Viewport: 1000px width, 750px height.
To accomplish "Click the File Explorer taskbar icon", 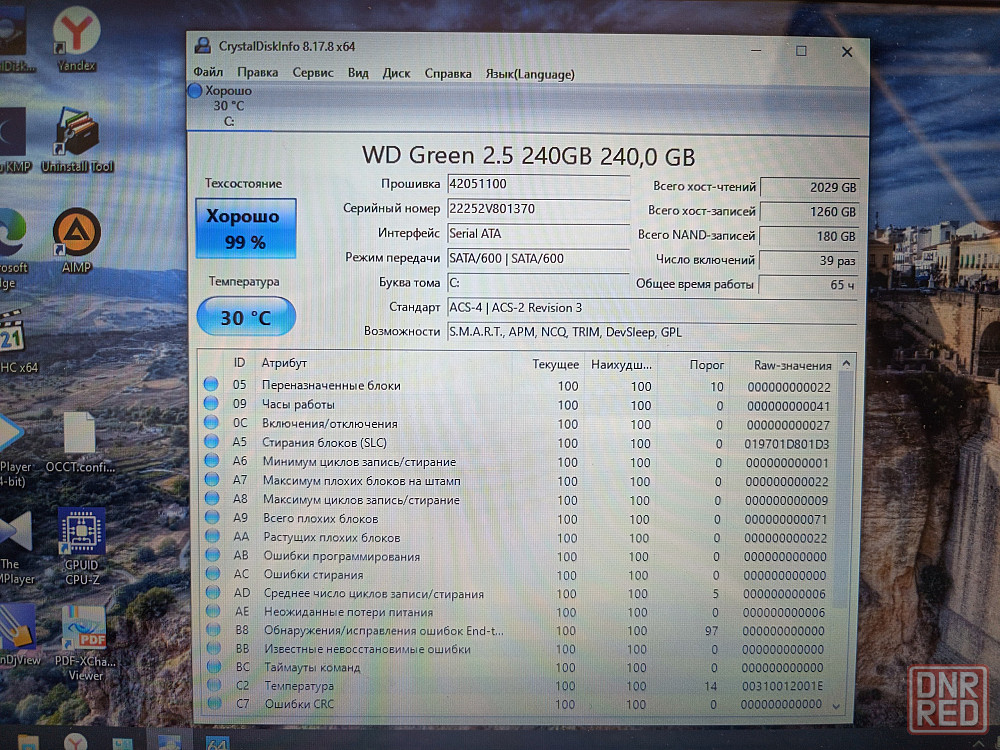I will pos(28,741).
